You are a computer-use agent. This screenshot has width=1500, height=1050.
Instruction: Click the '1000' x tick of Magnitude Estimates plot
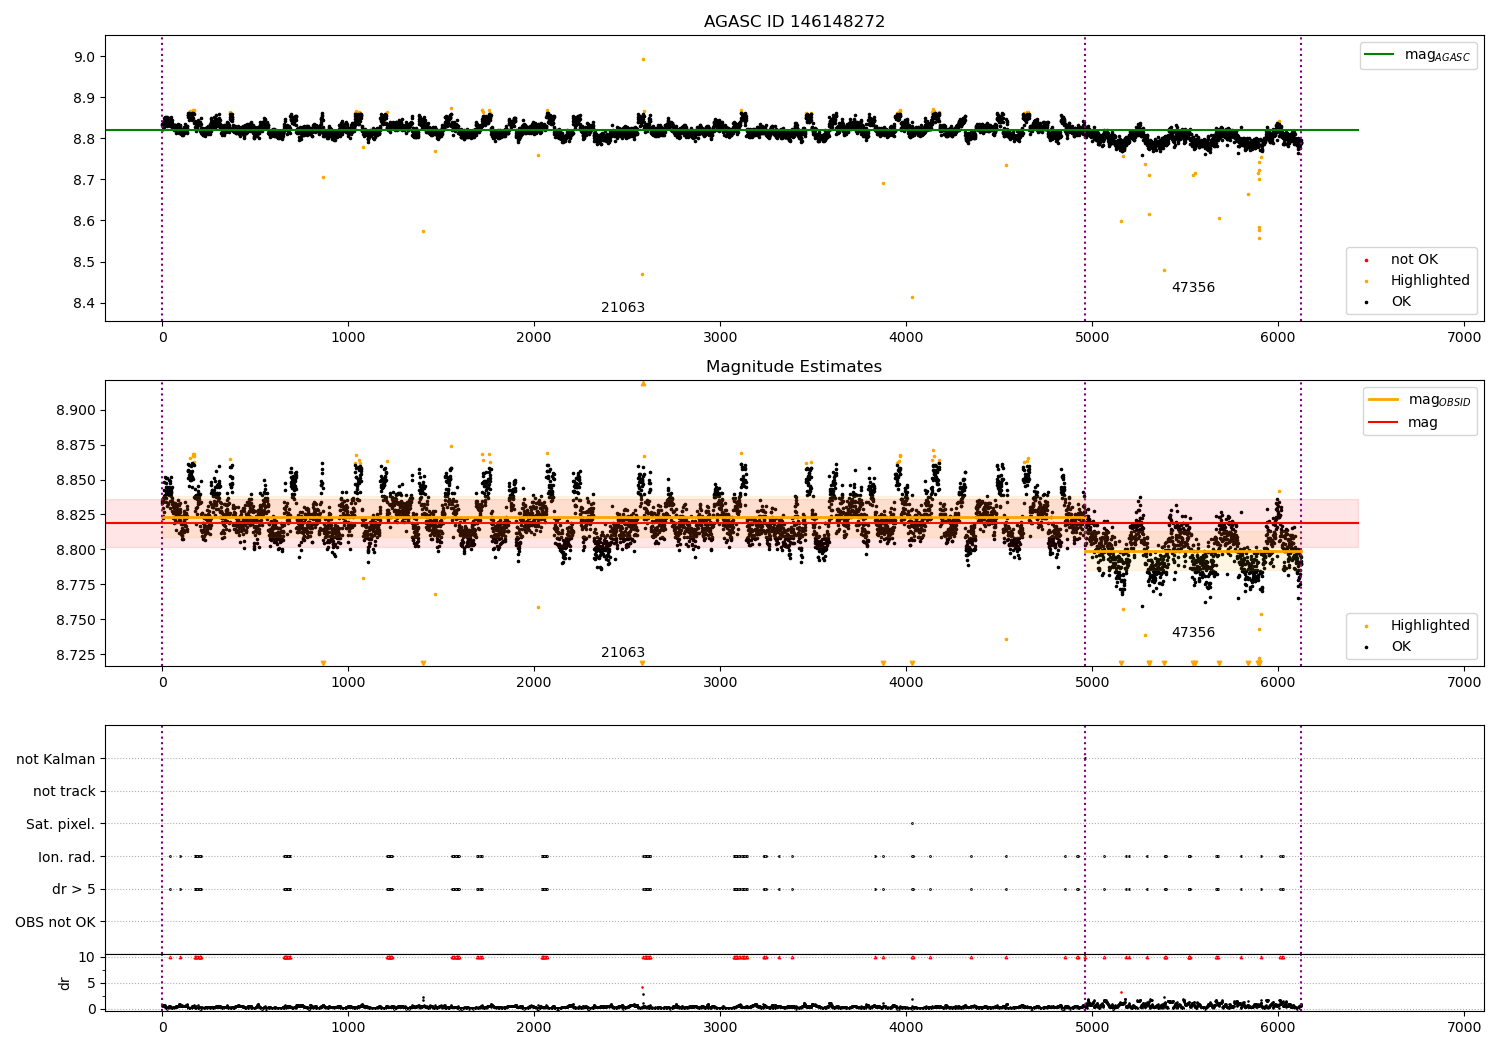[348, 683]
